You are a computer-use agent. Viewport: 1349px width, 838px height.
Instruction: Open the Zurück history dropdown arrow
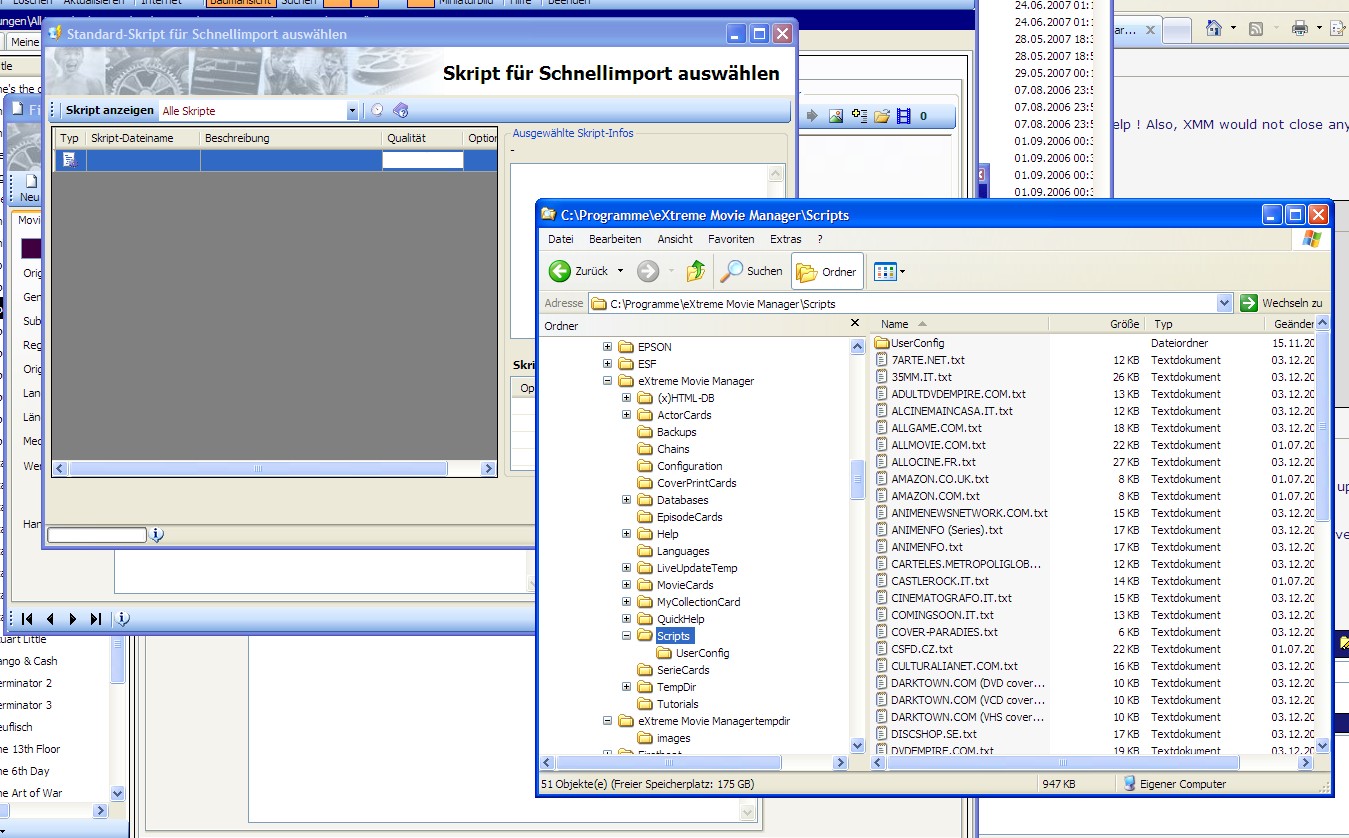[x=620, y=271]
